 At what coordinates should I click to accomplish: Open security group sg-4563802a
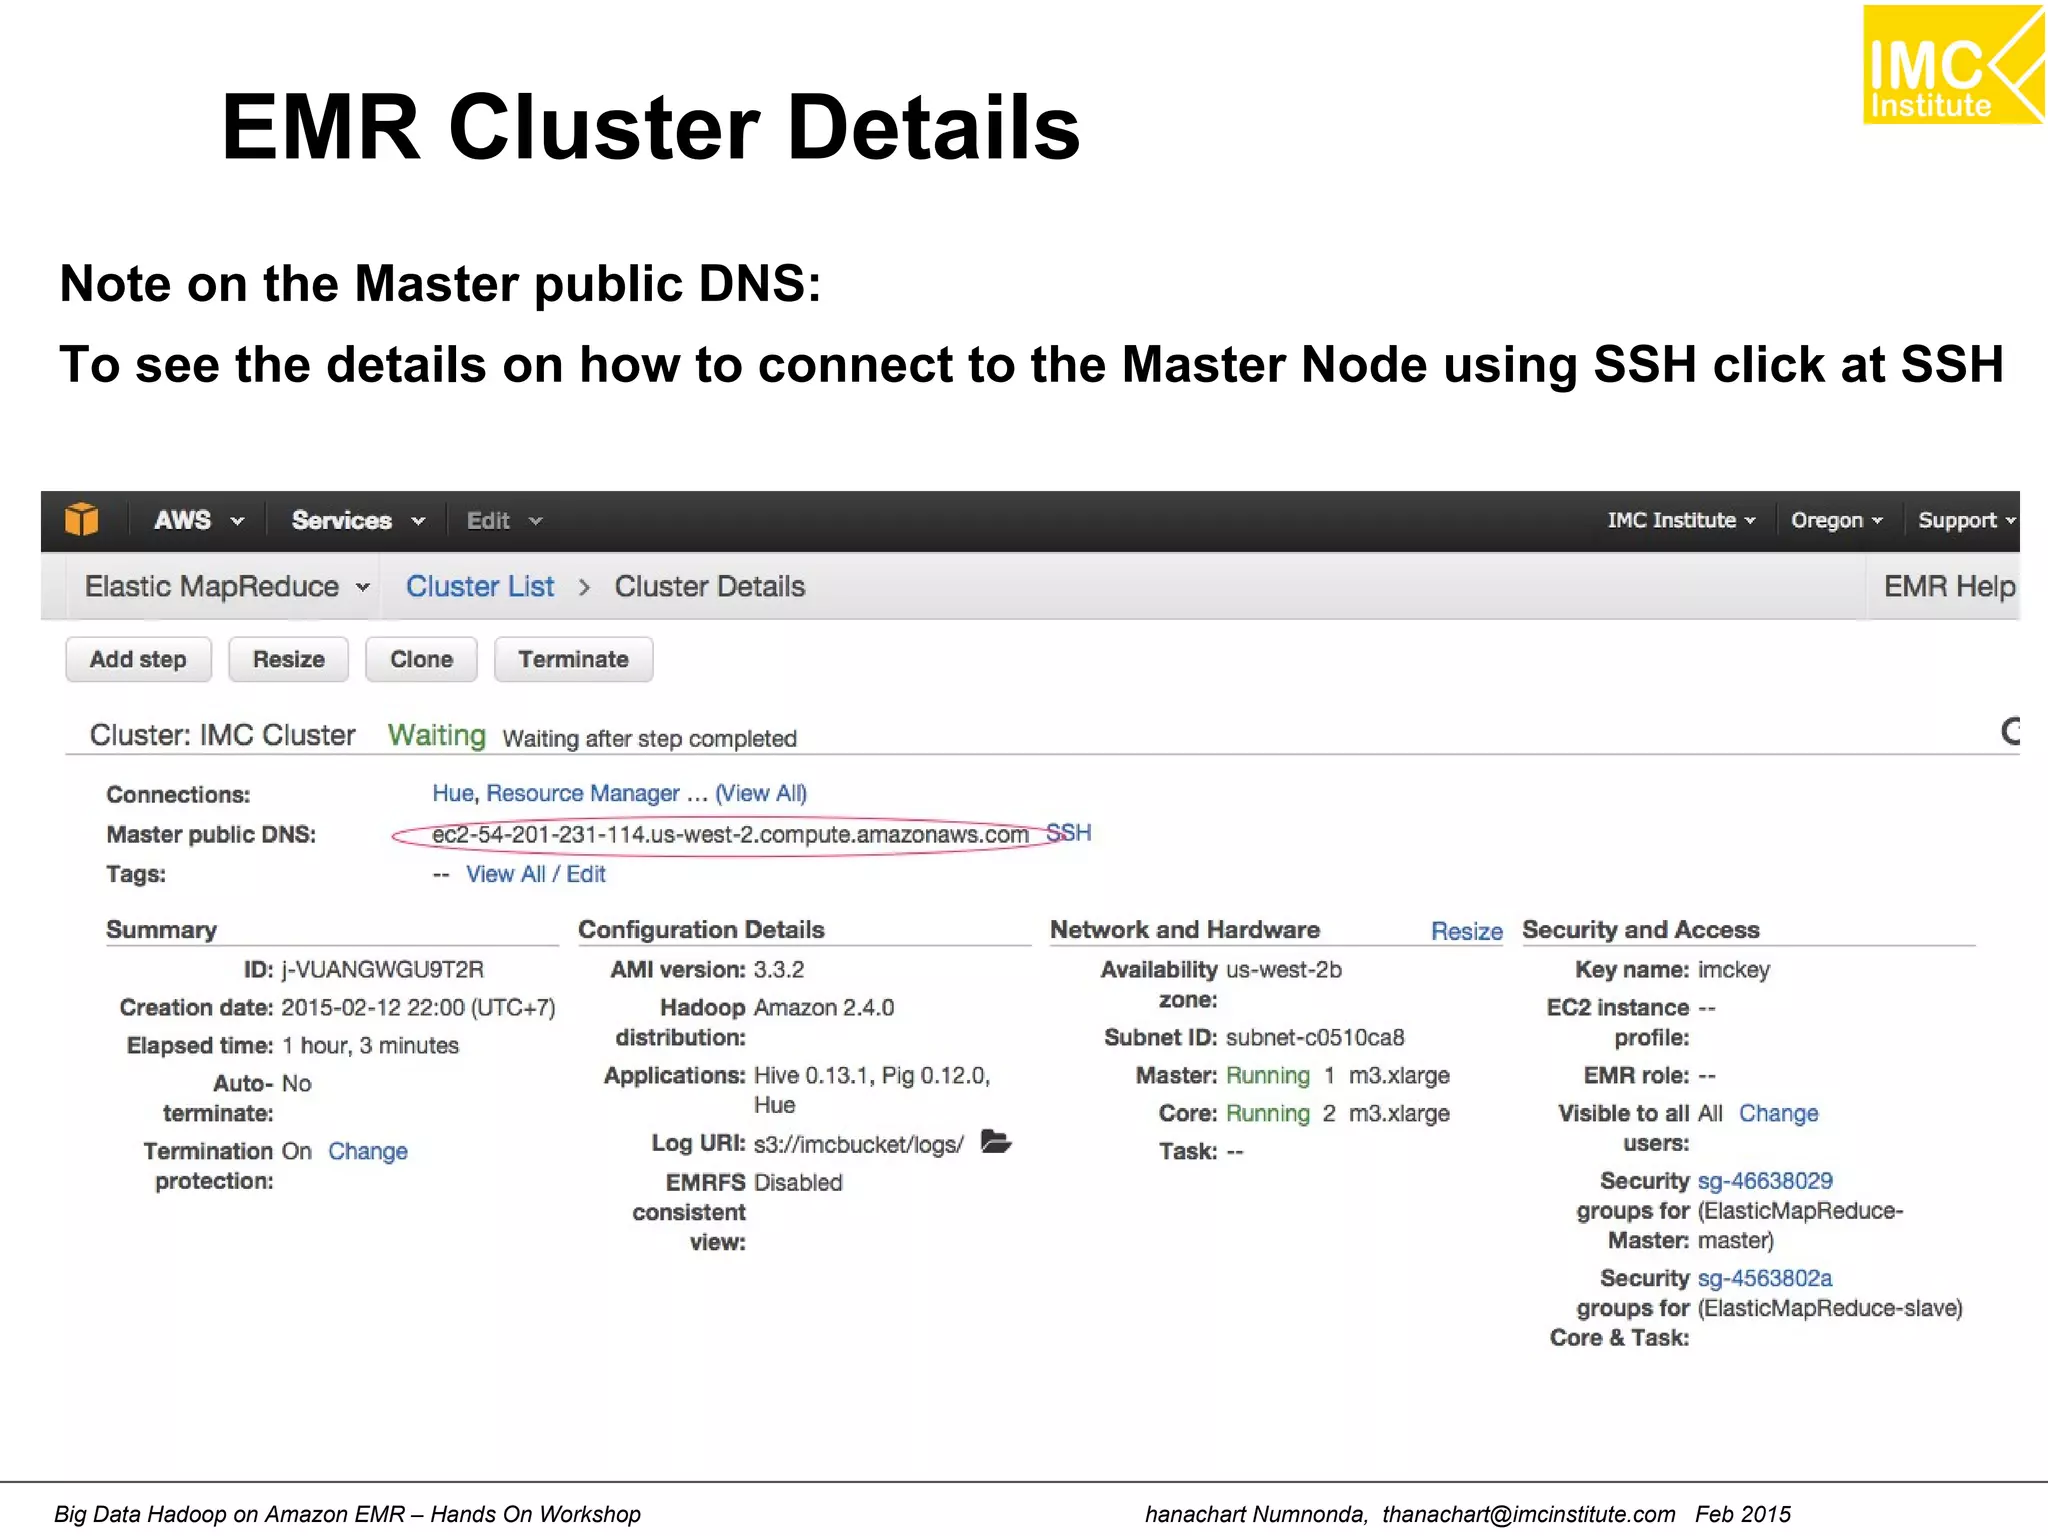[1765, 1278]
